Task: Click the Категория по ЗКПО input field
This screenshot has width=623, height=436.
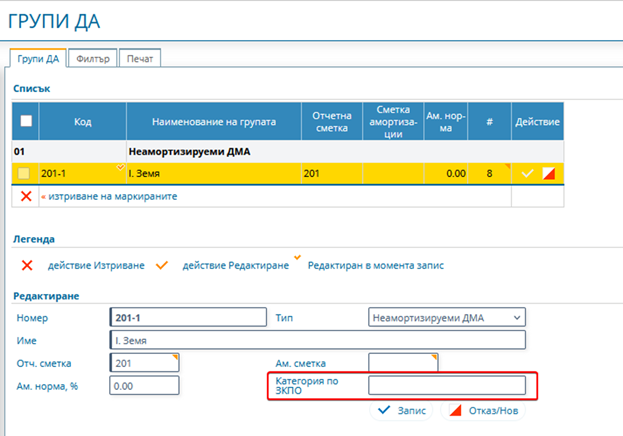Action: [447, 386]
